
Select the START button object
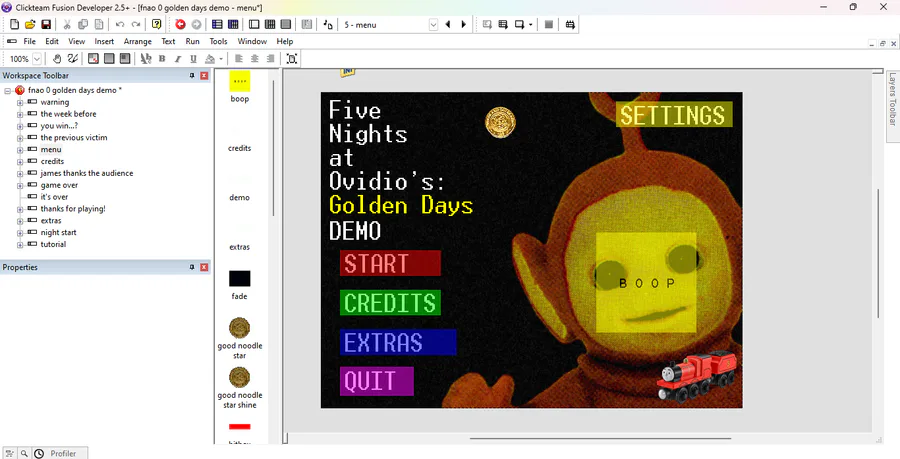pos(390,263)
